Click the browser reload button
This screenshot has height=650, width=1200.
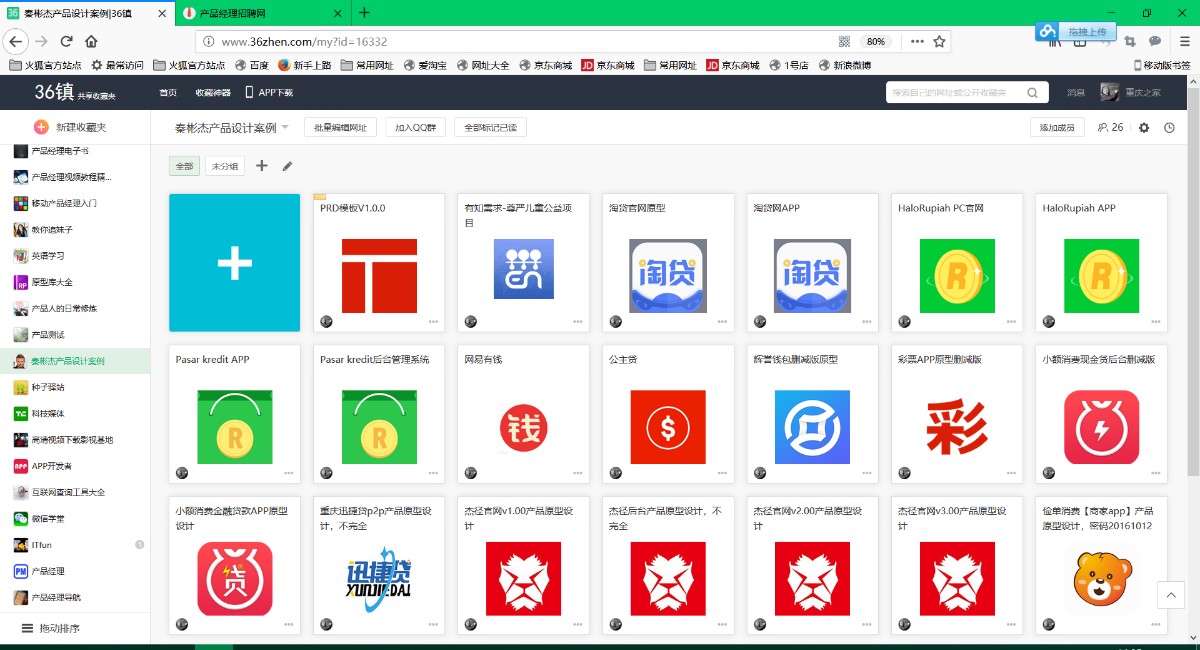coord(67,41)
